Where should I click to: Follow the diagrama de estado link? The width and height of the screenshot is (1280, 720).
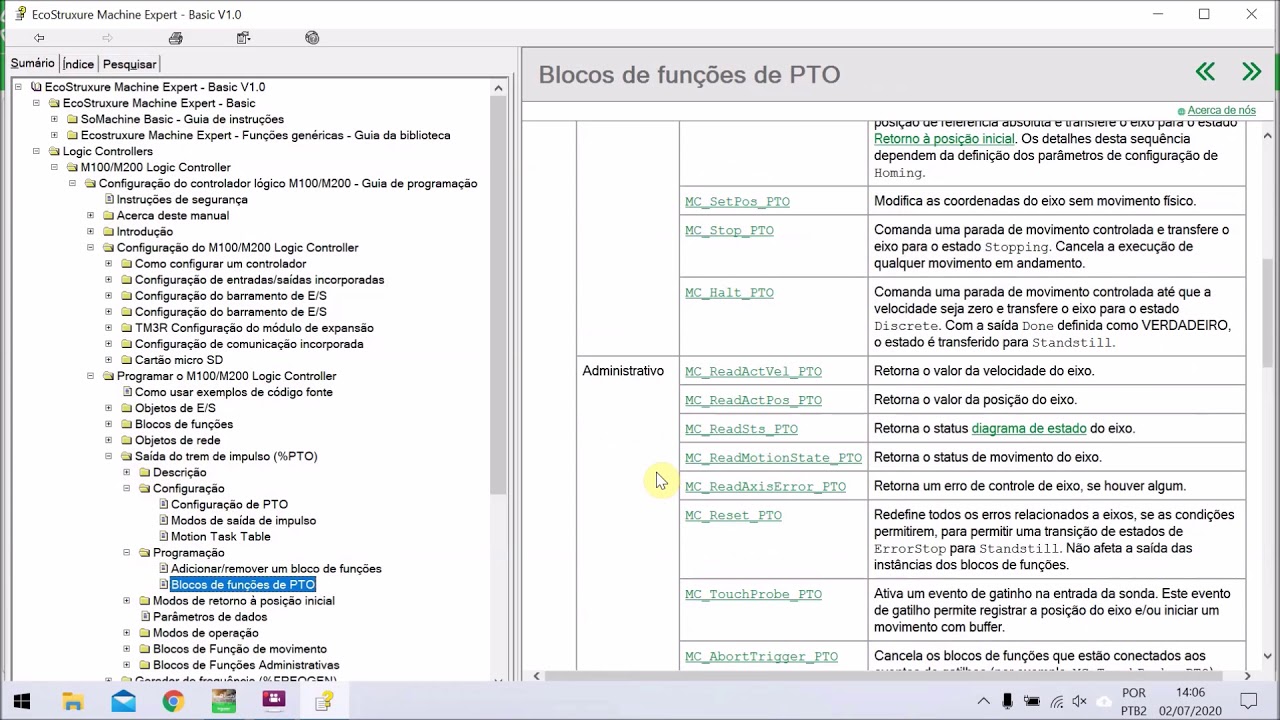coord(1029,428)
